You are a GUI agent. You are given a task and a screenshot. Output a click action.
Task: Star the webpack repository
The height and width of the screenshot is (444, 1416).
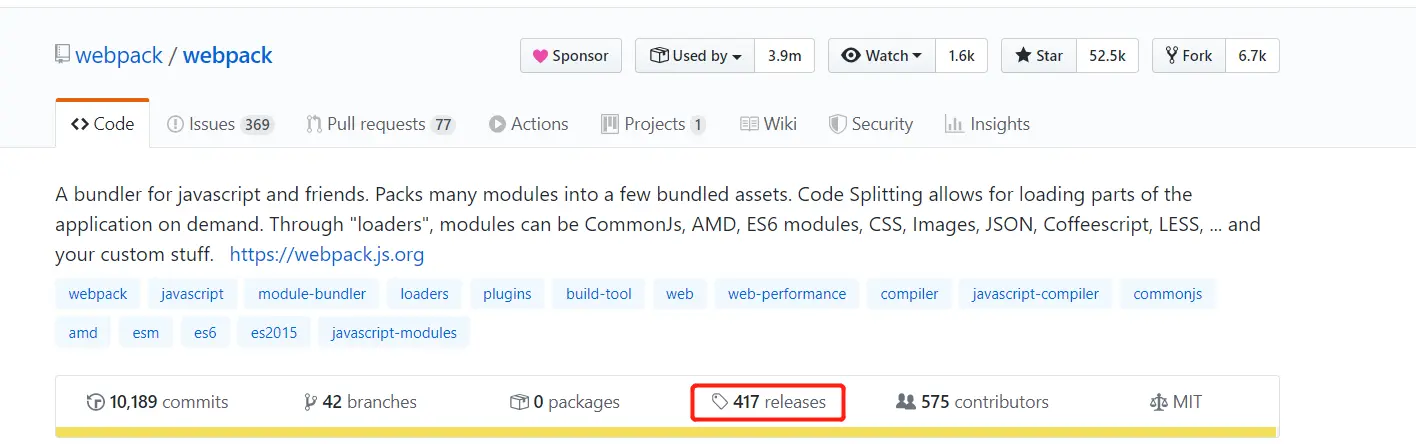[1039, 56]
